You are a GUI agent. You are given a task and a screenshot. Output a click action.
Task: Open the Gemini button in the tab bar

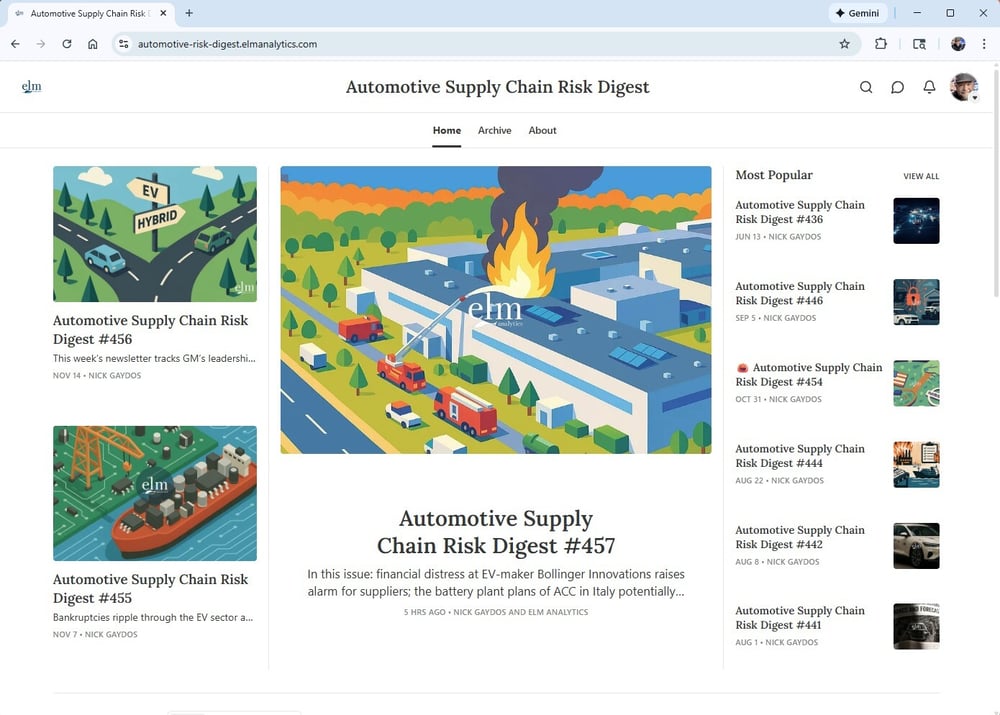[857, 13]
